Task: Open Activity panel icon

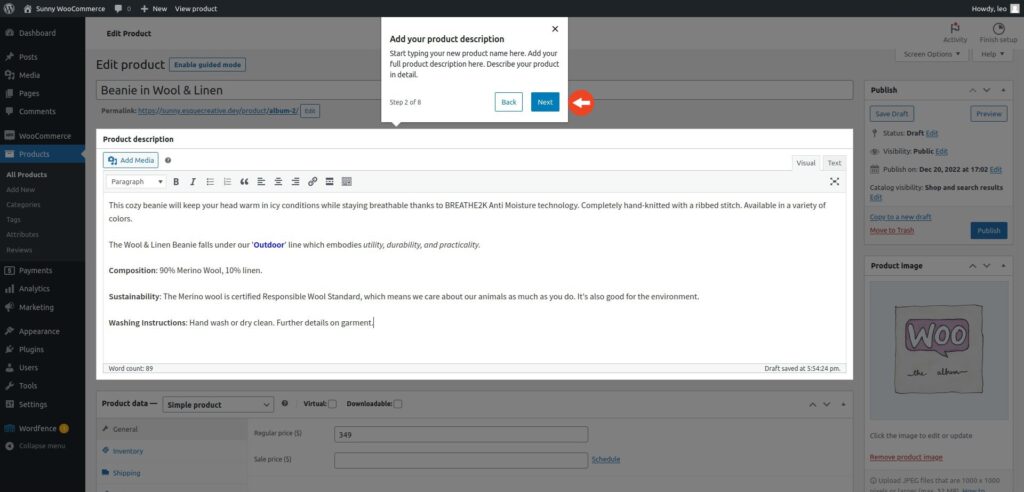Action: (955, 33)
